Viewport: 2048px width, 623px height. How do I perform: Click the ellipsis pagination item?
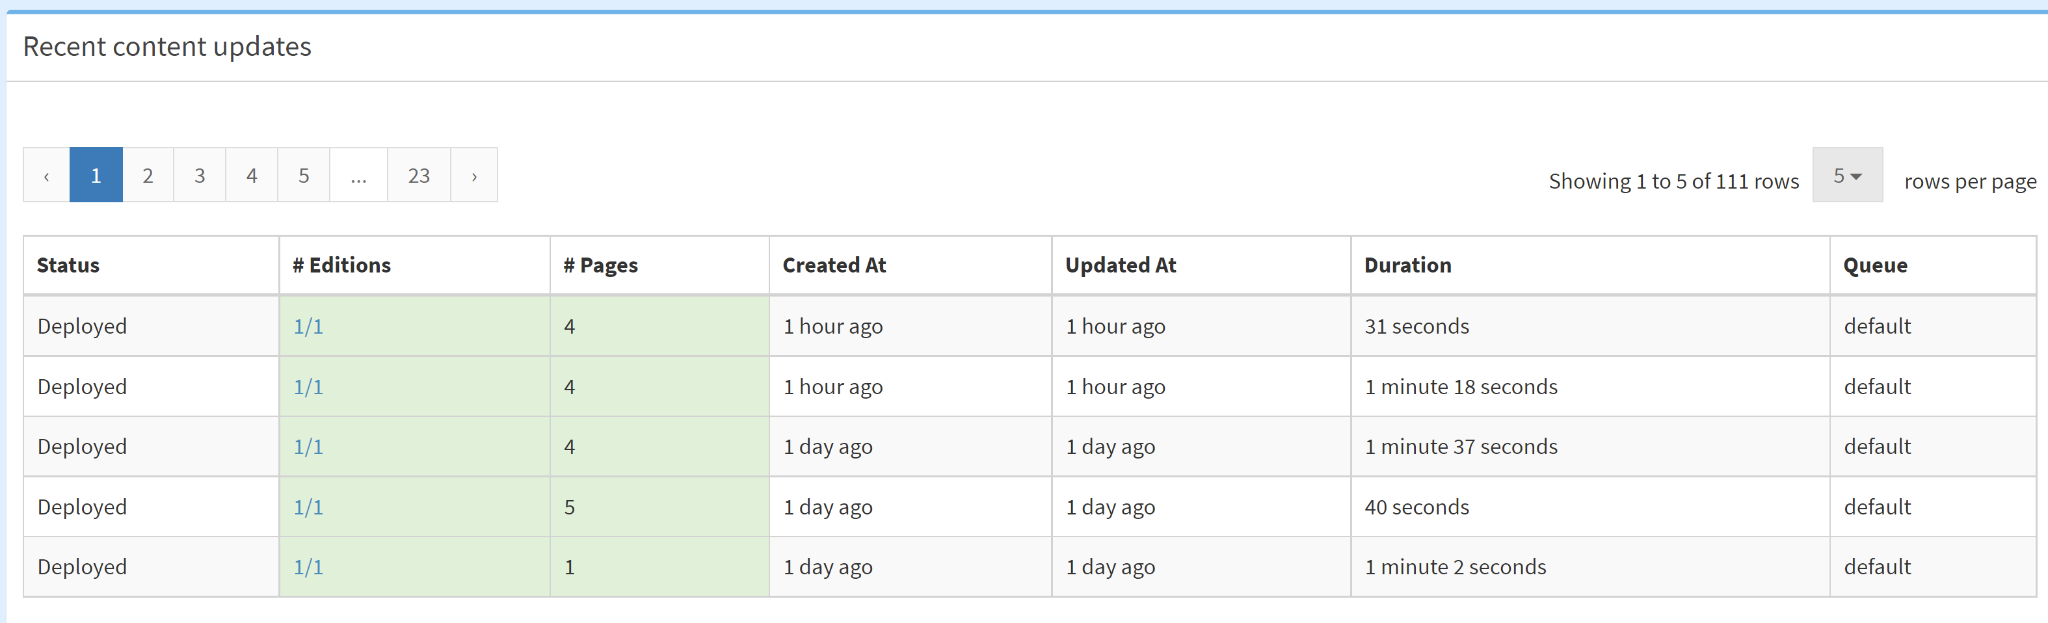pos(359,175)
